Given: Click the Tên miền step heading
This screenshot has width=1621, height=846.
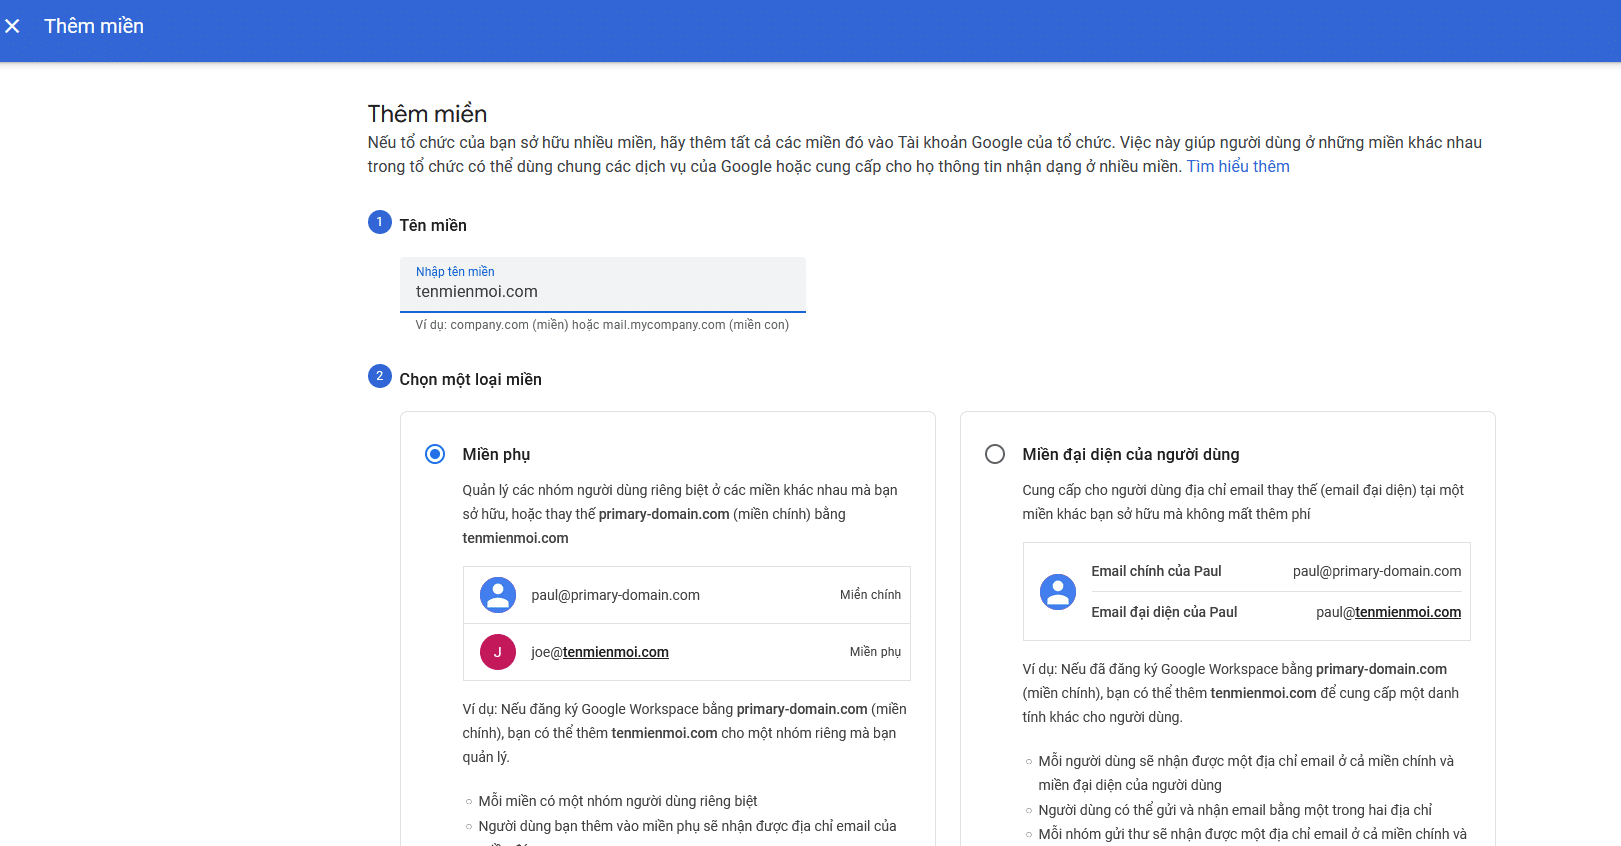Looking at the screenshot, I should pos(433,226).
